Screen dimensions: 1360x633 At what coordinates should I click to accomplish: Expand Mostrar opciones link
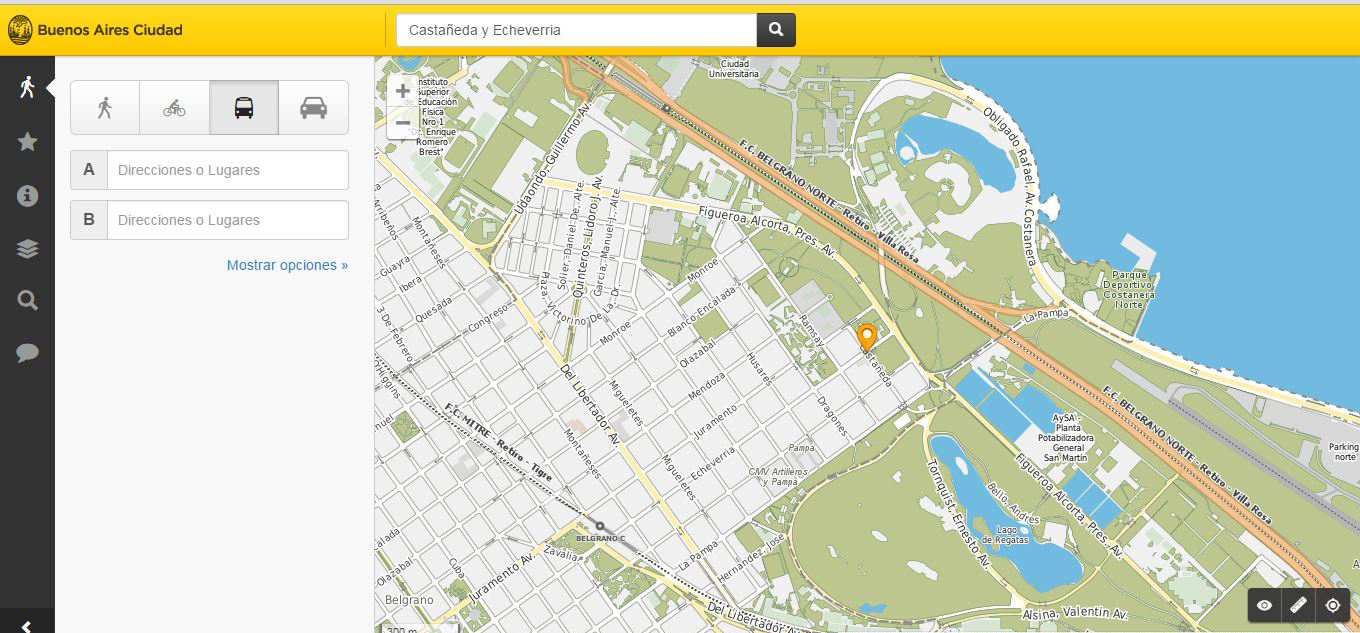pyautogui.click(x=287, y=265)
